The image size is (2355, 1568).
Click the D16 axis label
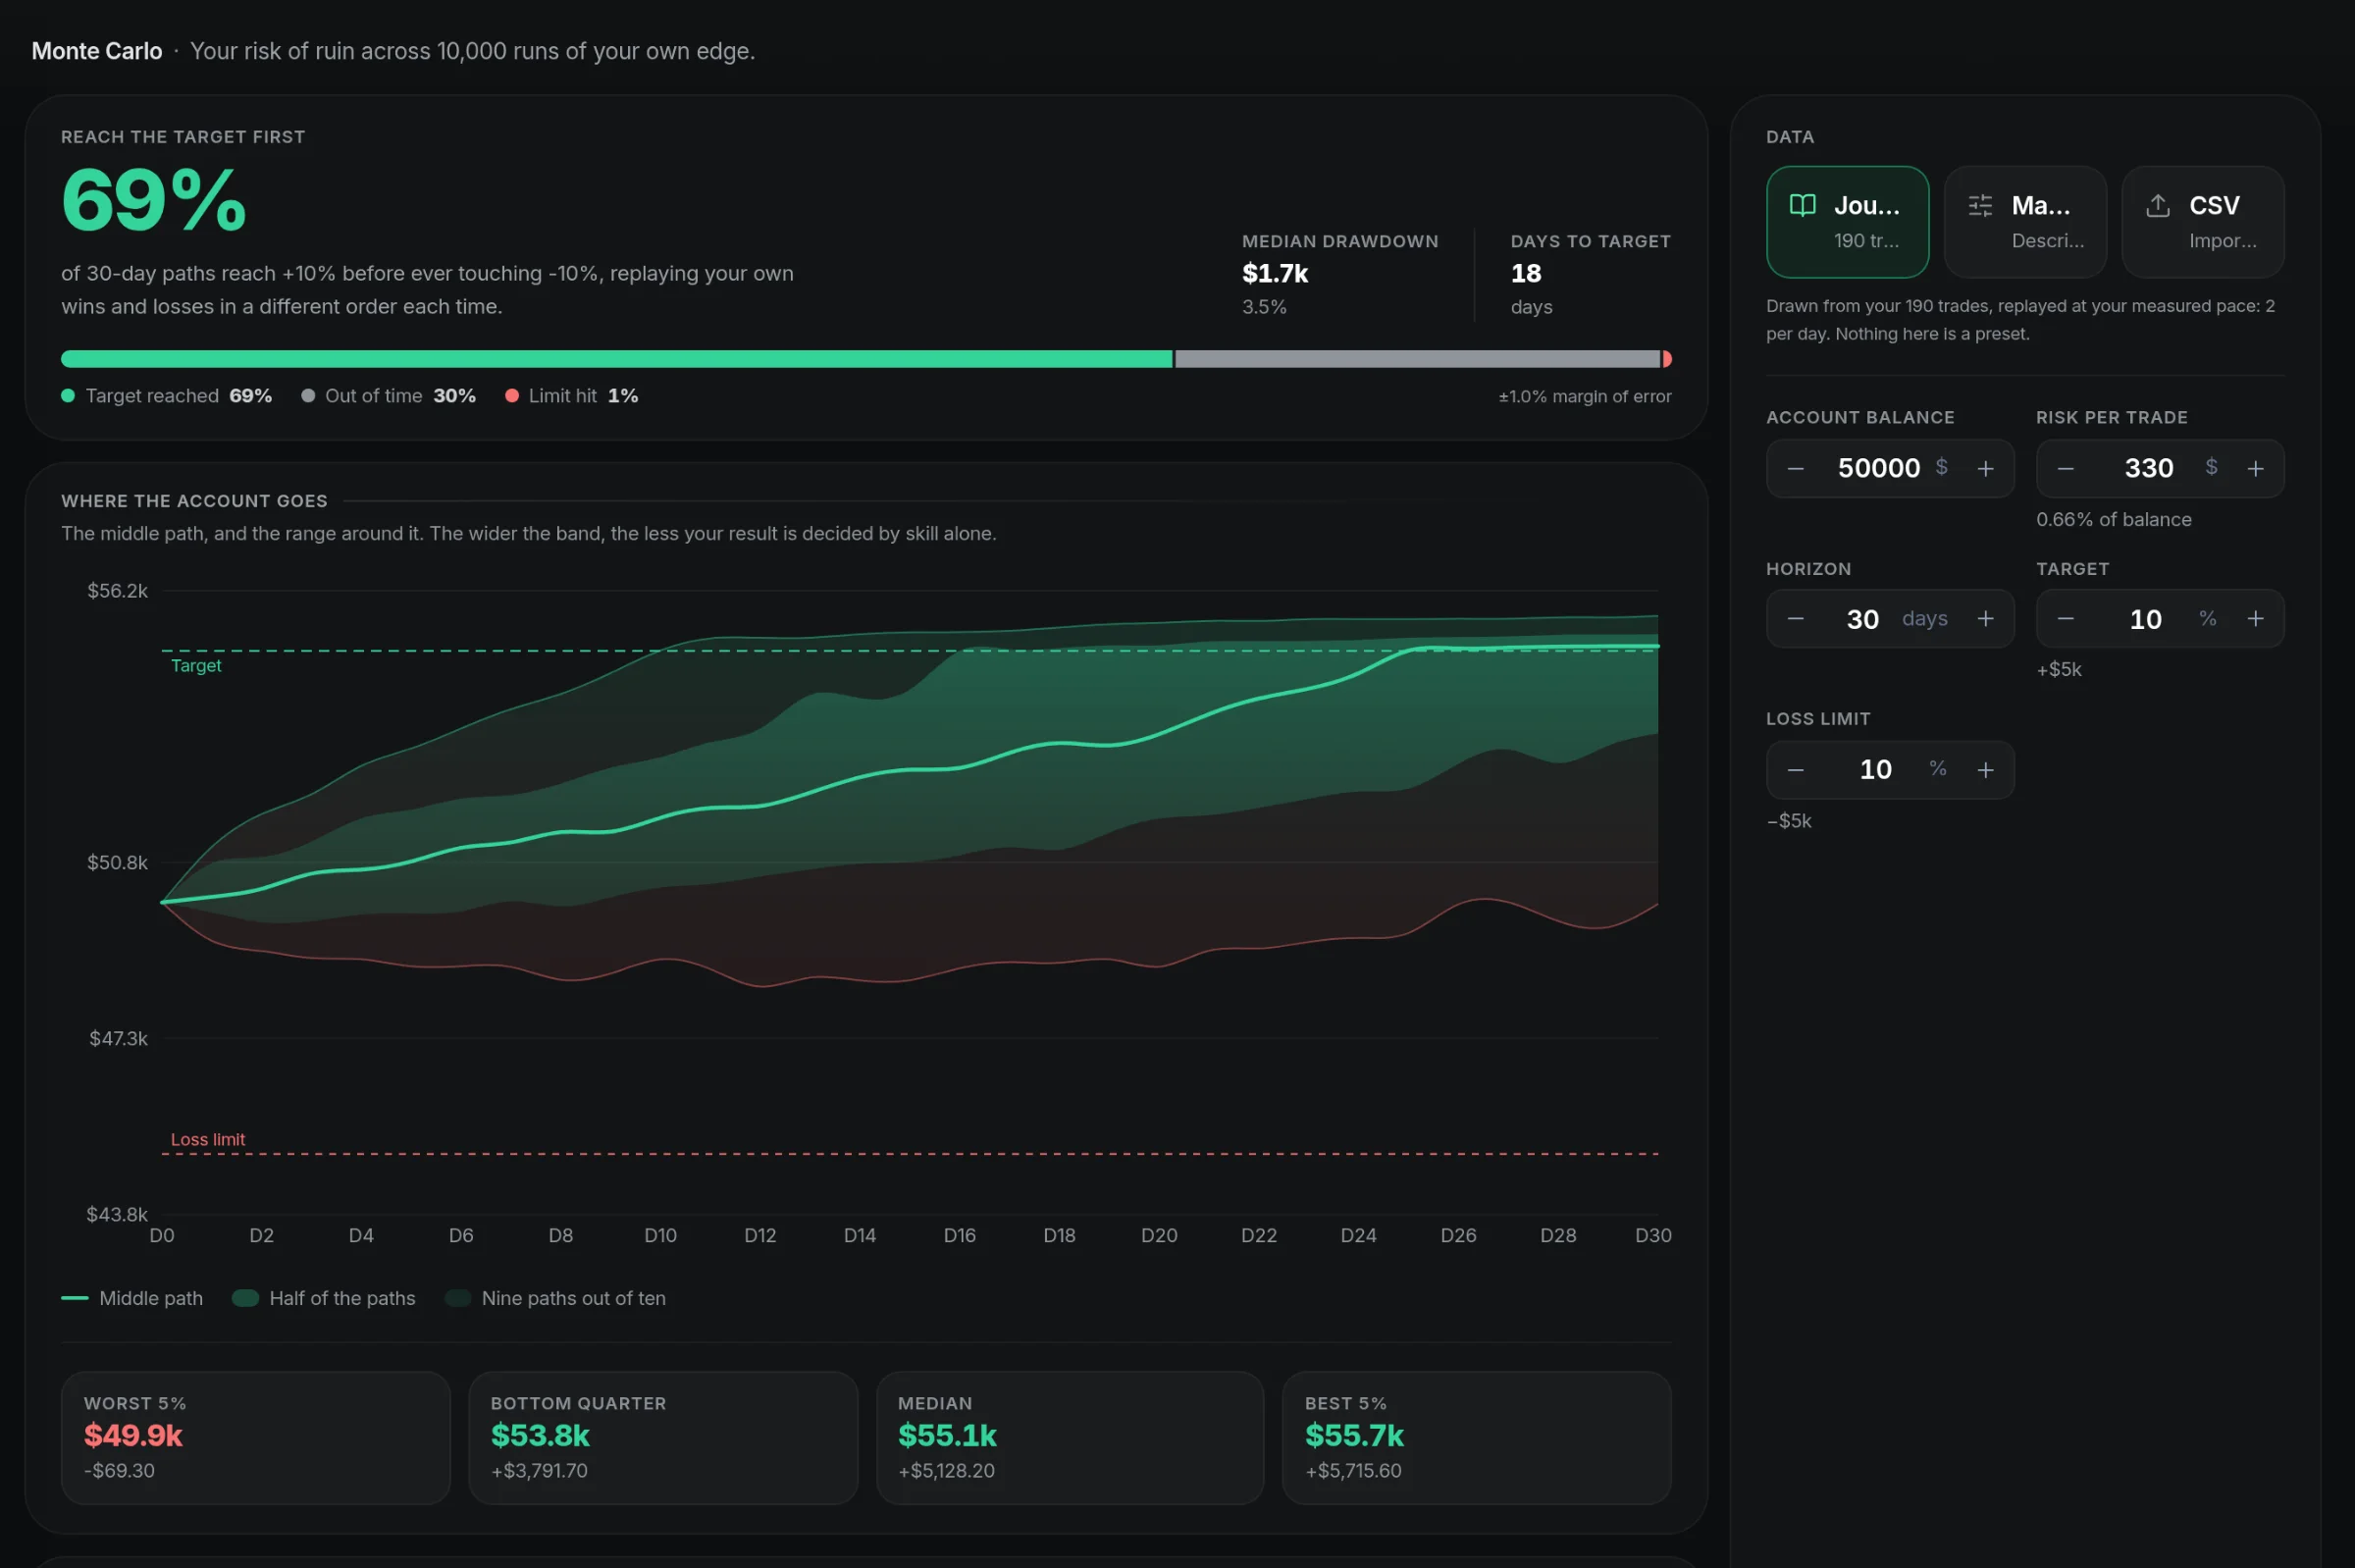click(x=960, y=1236)
